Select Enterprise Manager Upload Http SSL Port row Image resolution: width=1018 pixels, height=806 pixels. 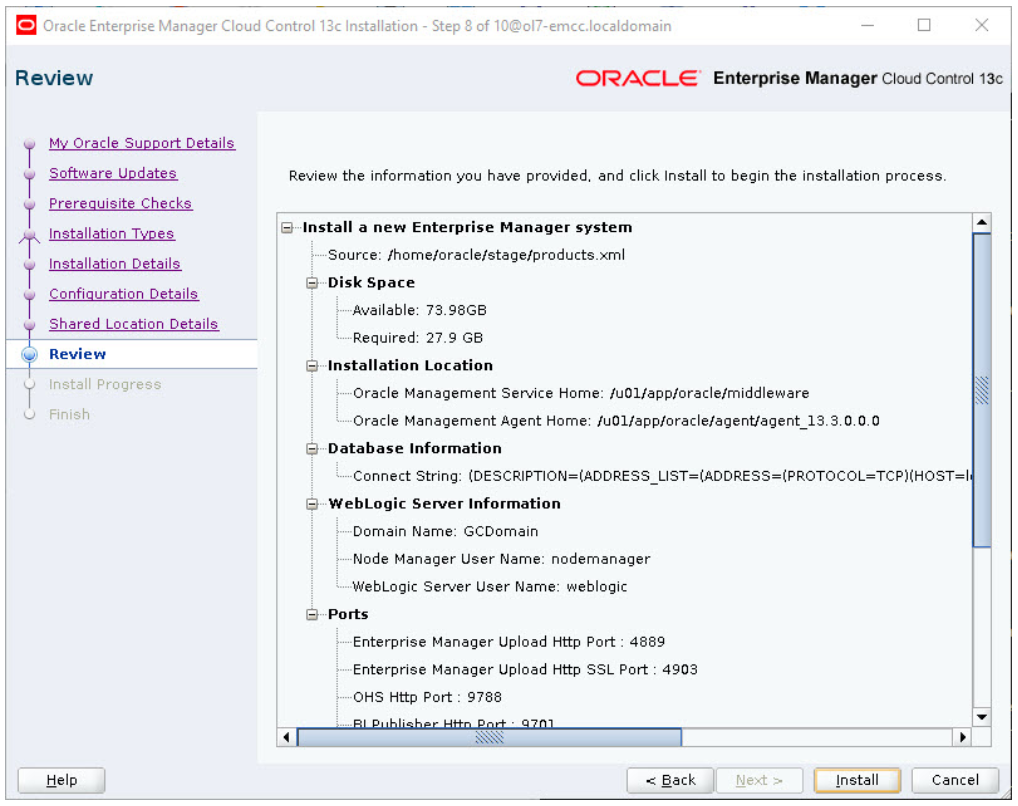point(525,670)
